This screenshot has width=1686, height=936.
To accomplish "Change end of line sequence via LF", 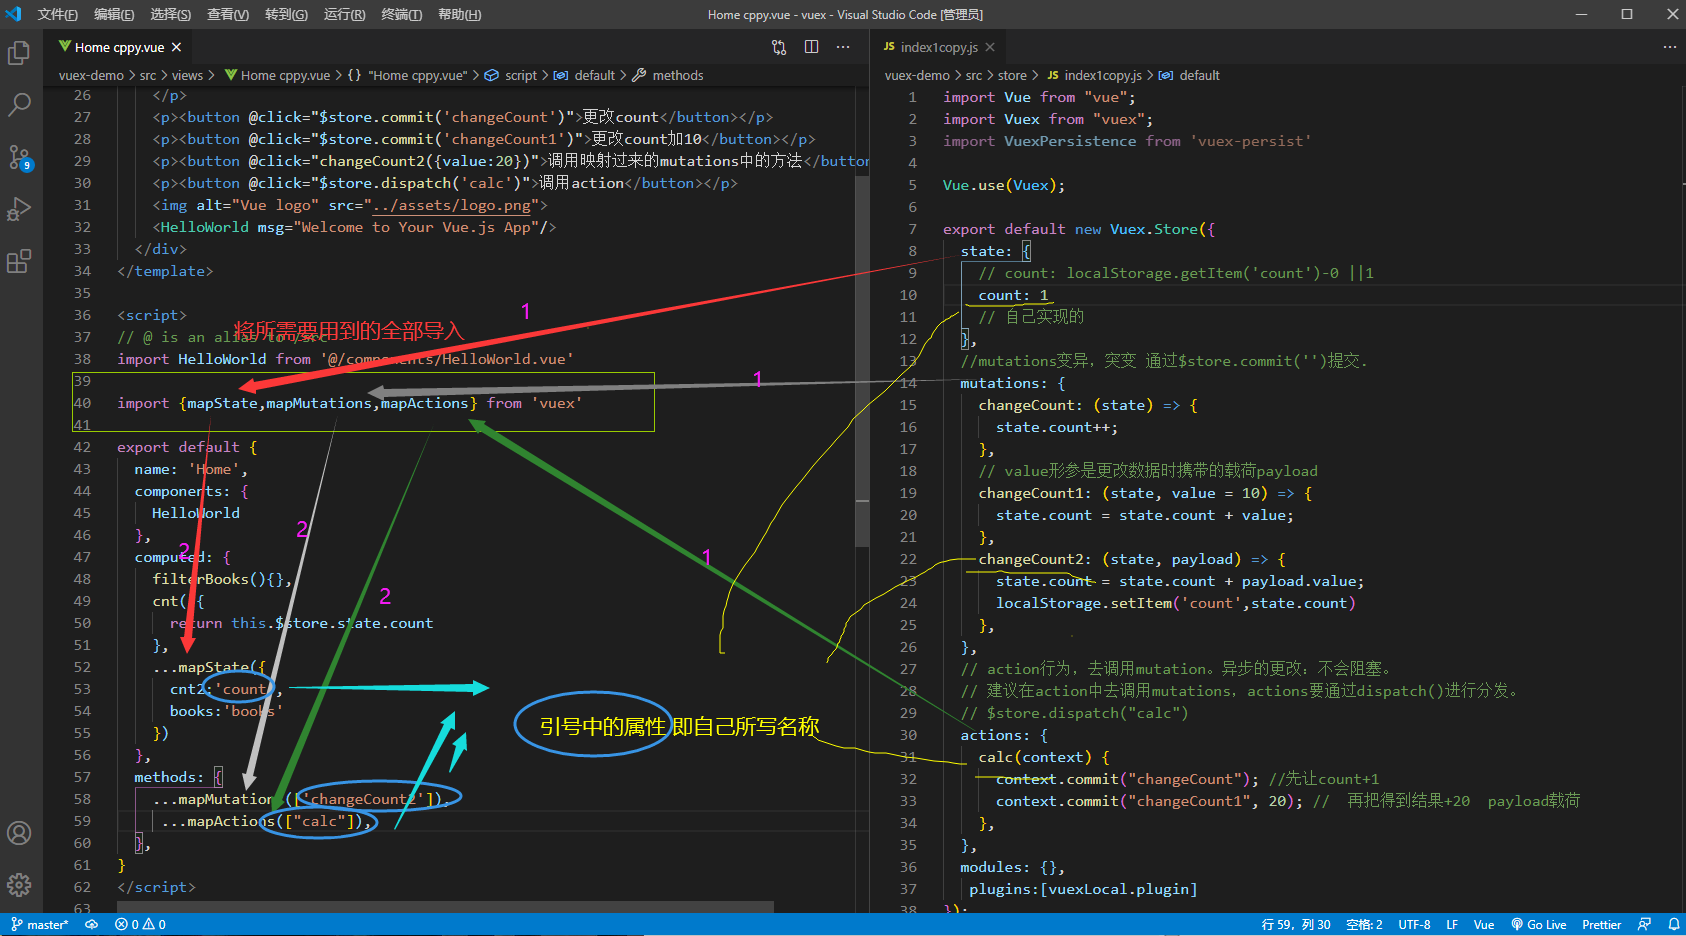I will (x=1452, y=925).
